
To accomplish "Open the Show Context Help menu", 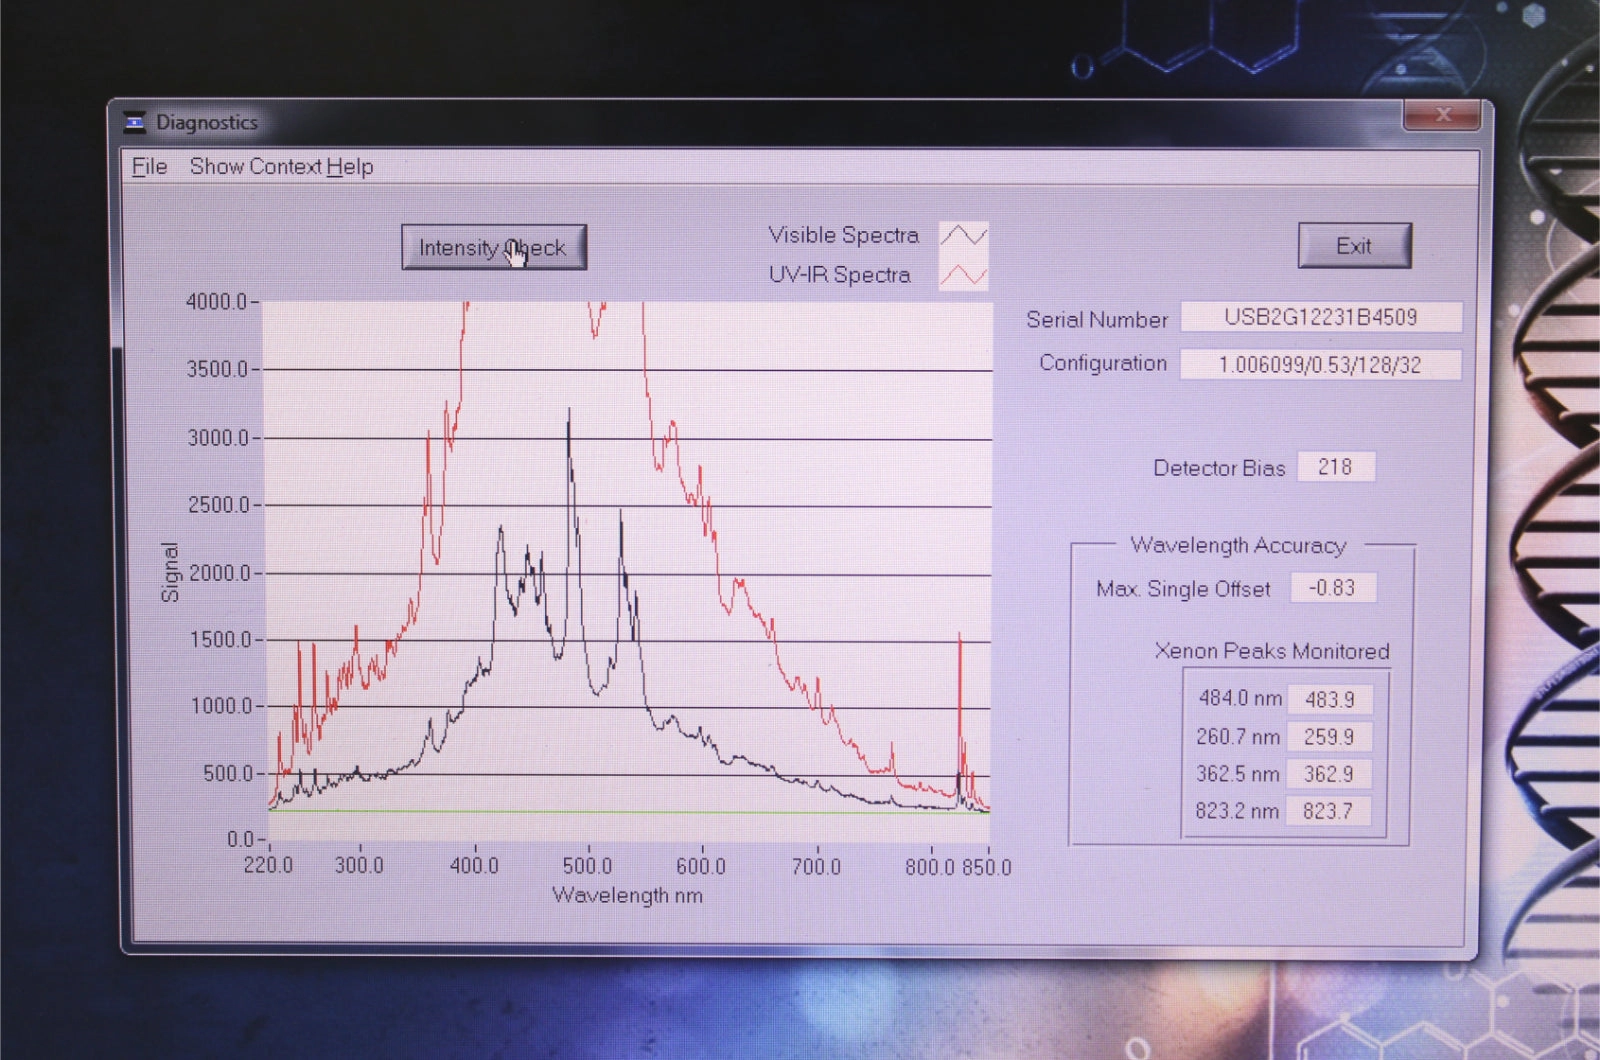I will (281, 167).
